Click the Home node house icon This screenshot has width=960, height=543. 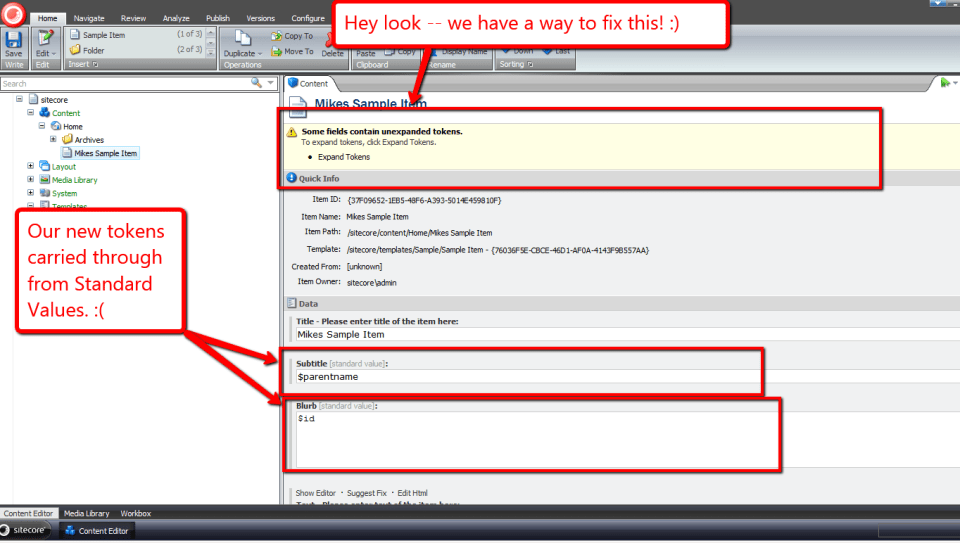pos(56,127)
